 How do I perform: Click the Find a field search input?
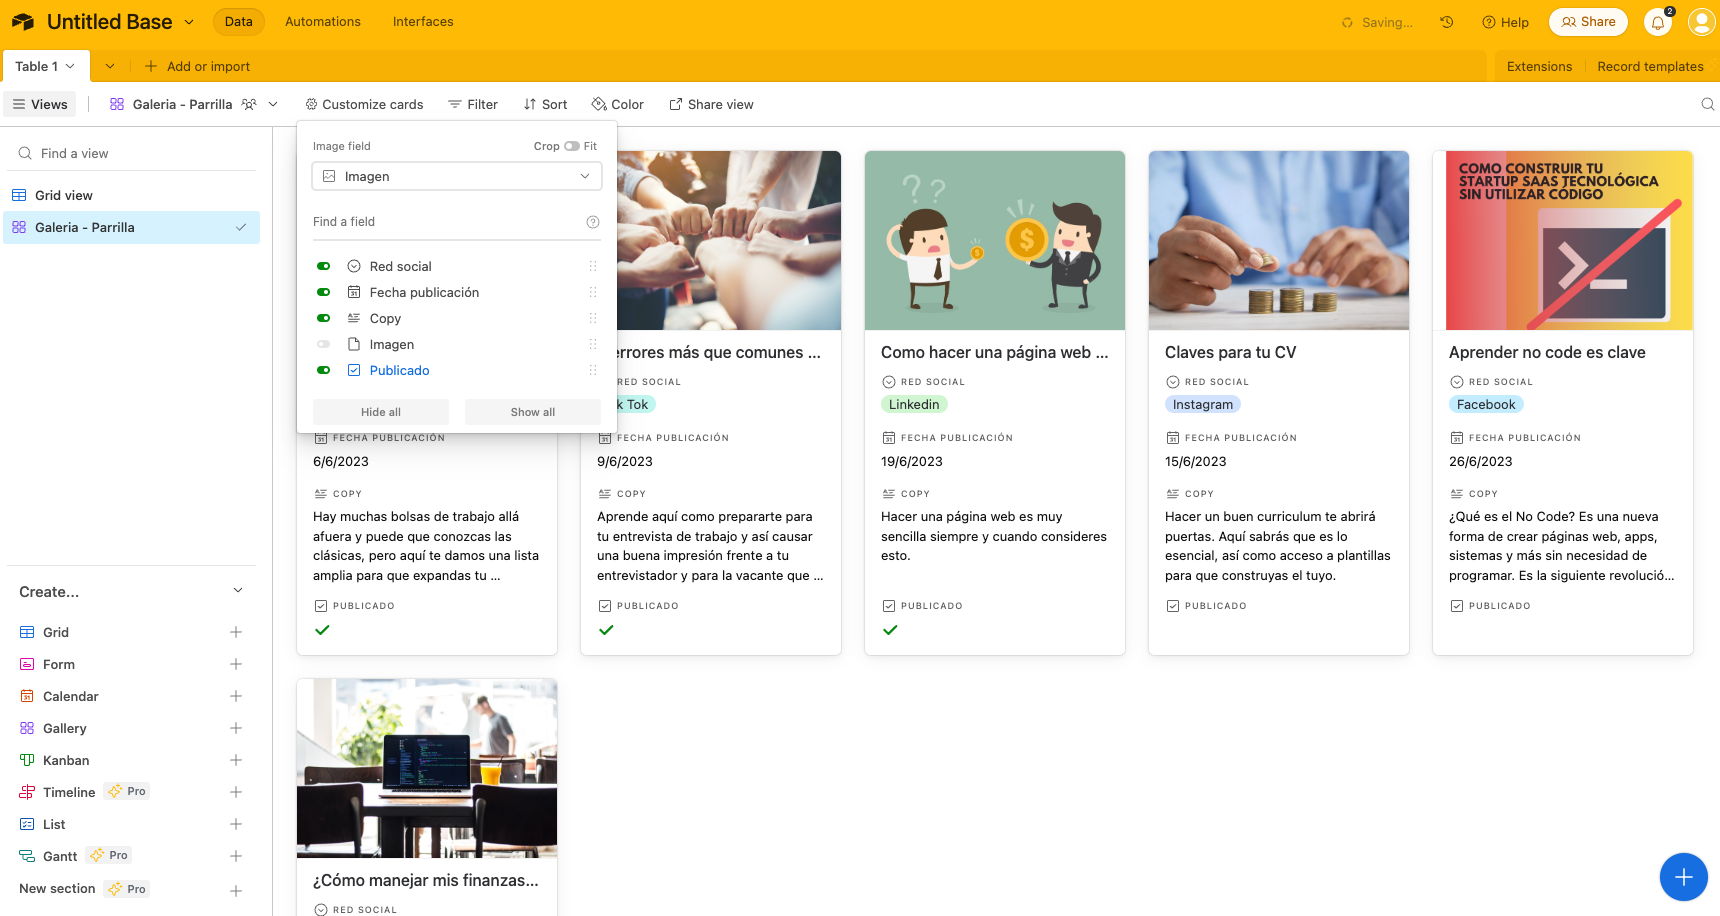[x=445, y=222]
